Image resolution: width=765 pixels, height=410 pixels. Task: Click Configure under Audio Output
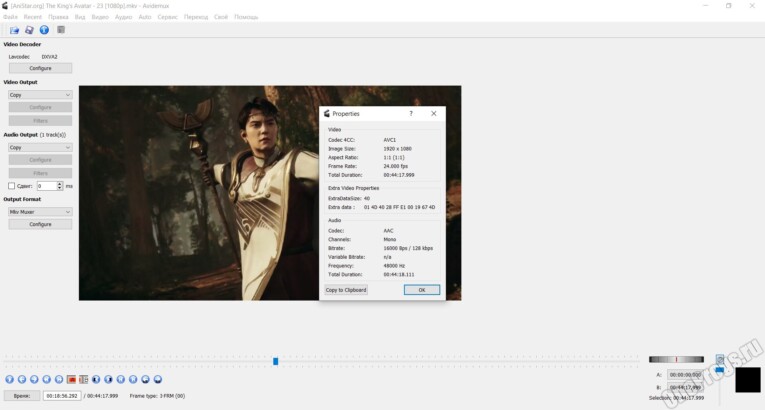coord(40,160)
